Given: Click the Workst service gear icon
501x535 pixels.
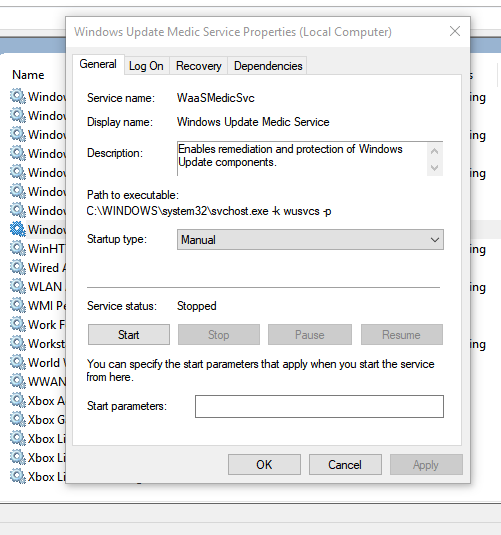Looking at the screenshot, I should 18,343.
